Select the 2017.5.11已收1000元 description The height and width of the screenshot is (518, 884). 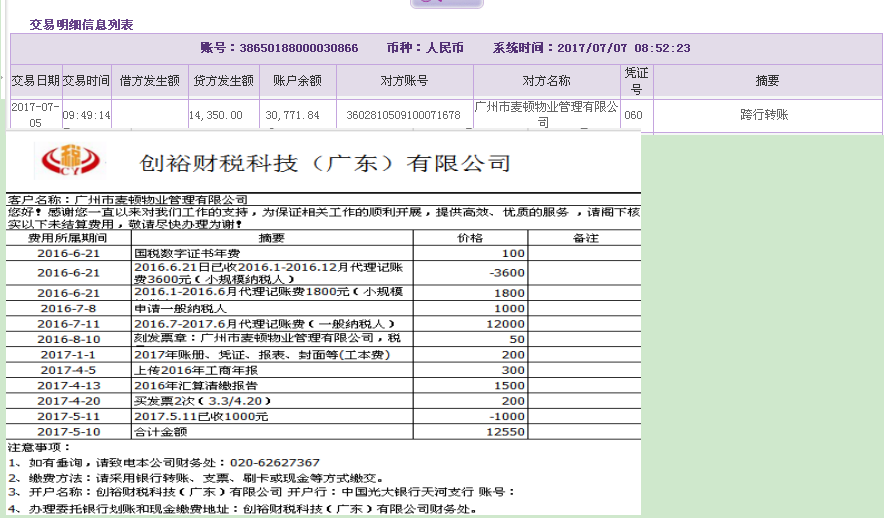tap(201, 417)
